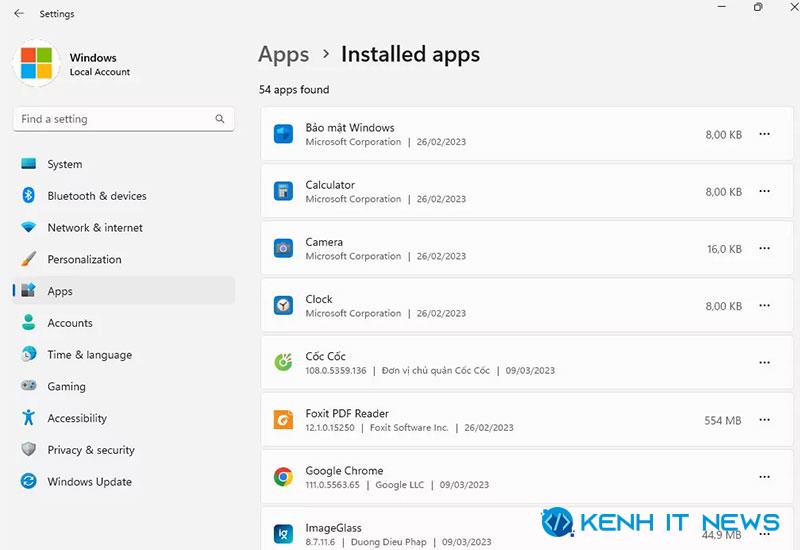Open more options for Bảo mật Windows

(x=764, y=134)
